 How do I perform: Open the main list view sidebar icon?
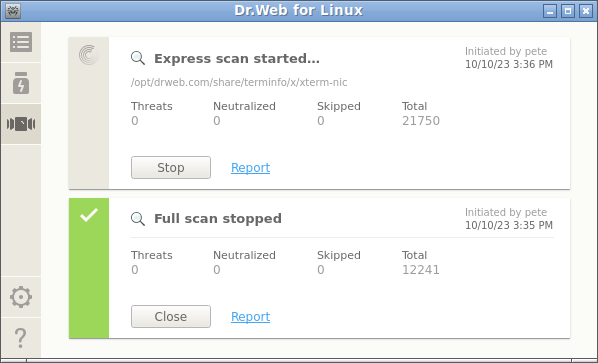pyautogui.click(x=21, y=42)
